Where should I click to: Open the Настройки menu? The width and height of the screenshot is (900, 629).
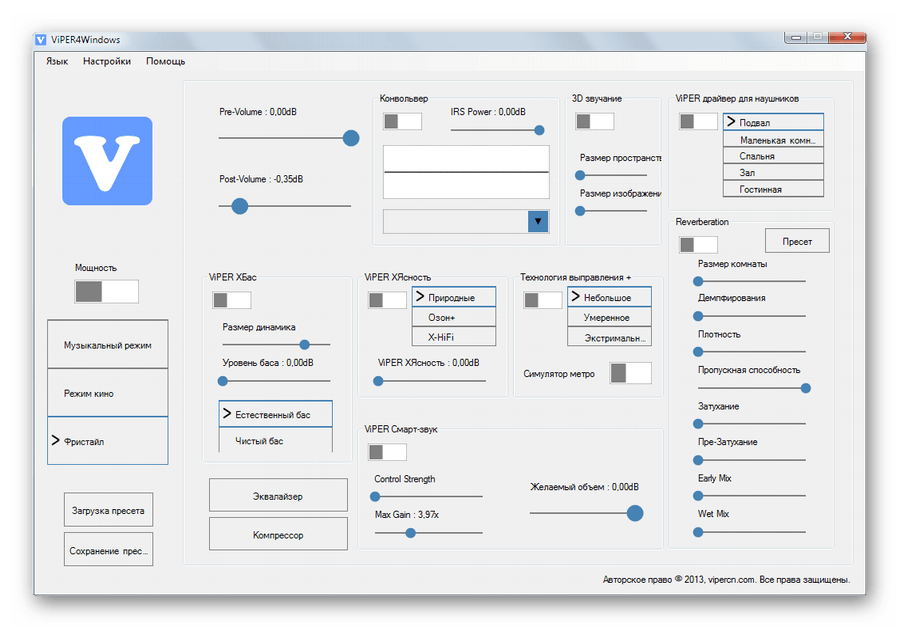(107, 61)
